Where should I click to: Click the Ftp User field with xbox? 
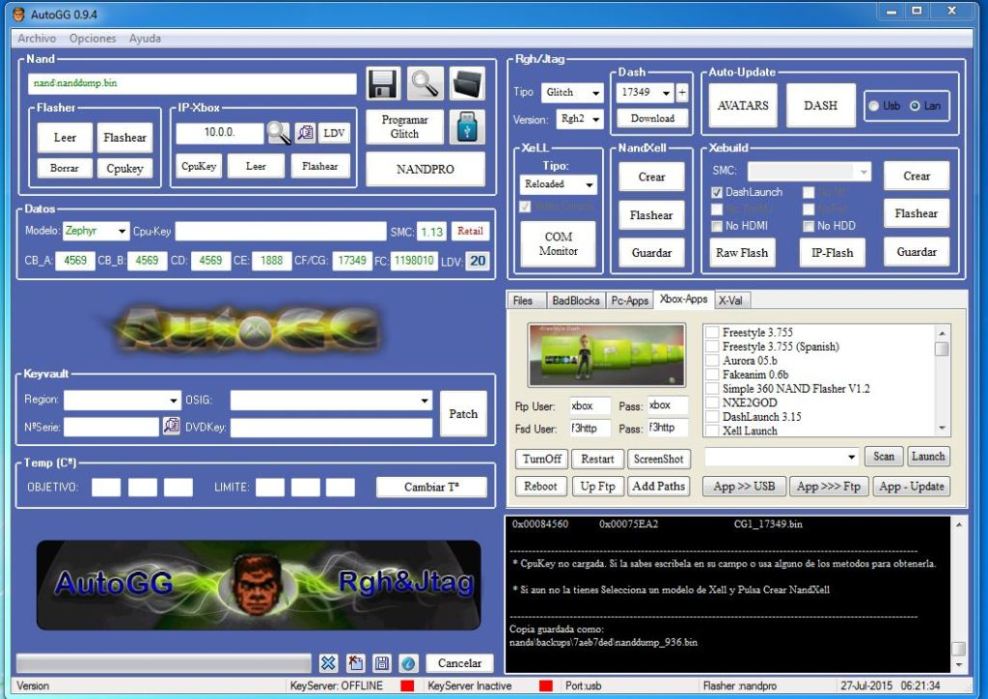point(590,406)
